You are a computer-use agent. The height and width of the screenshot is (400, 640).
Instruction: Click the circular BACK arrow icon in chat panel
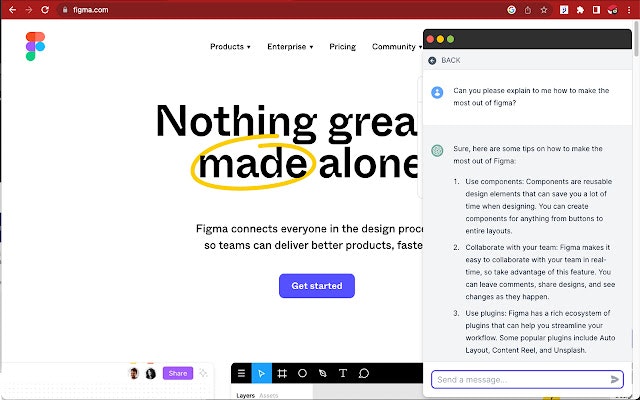point(432,60)
